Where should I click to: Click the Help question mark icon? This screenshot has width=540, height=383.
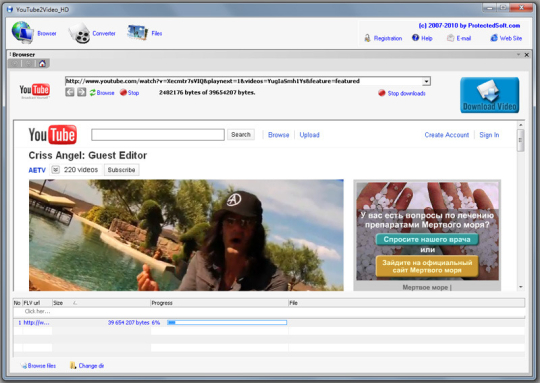(x=416, y=38)
